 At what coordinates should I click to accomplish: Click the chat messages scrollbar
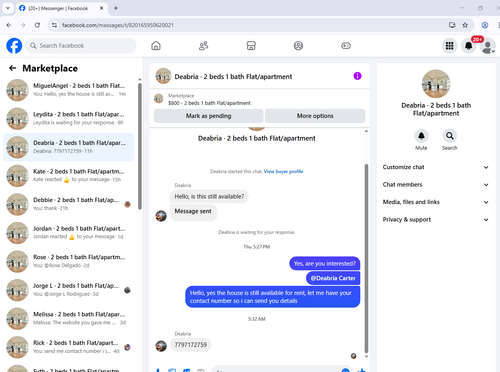[366, 258]
